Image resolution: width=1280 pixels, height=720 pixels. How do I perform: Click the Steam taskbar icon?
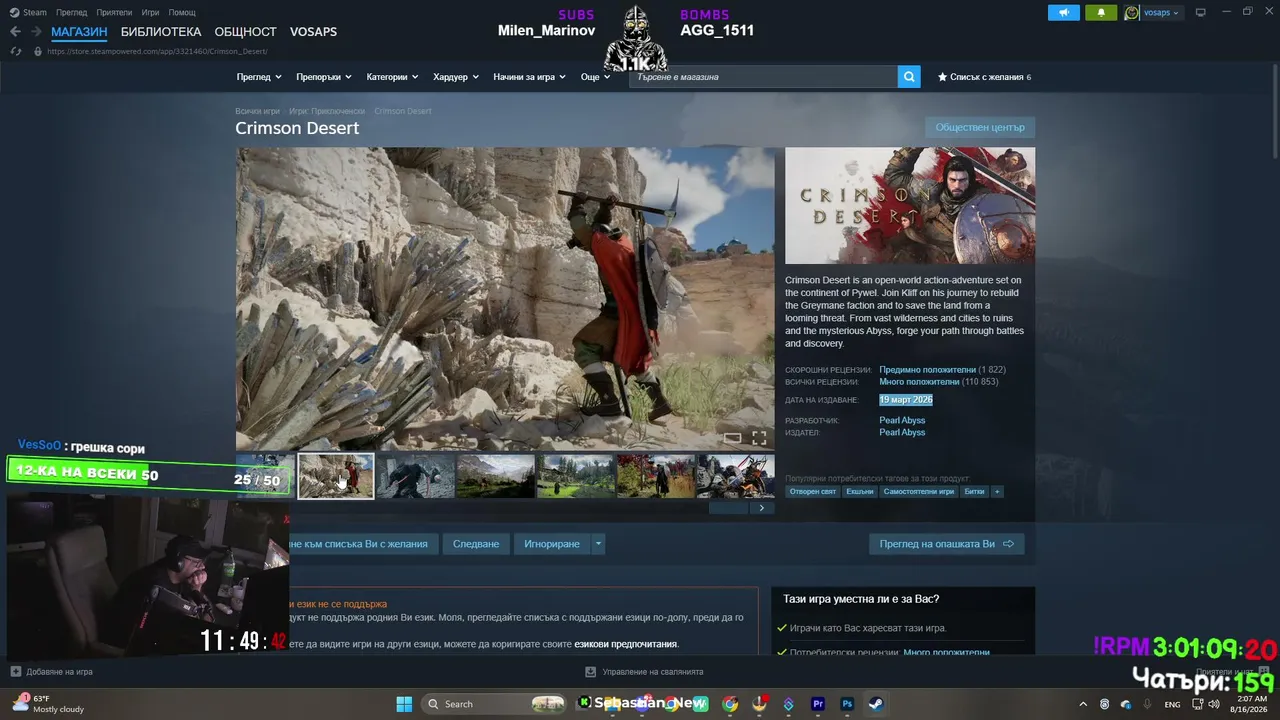tap(875, 704)
